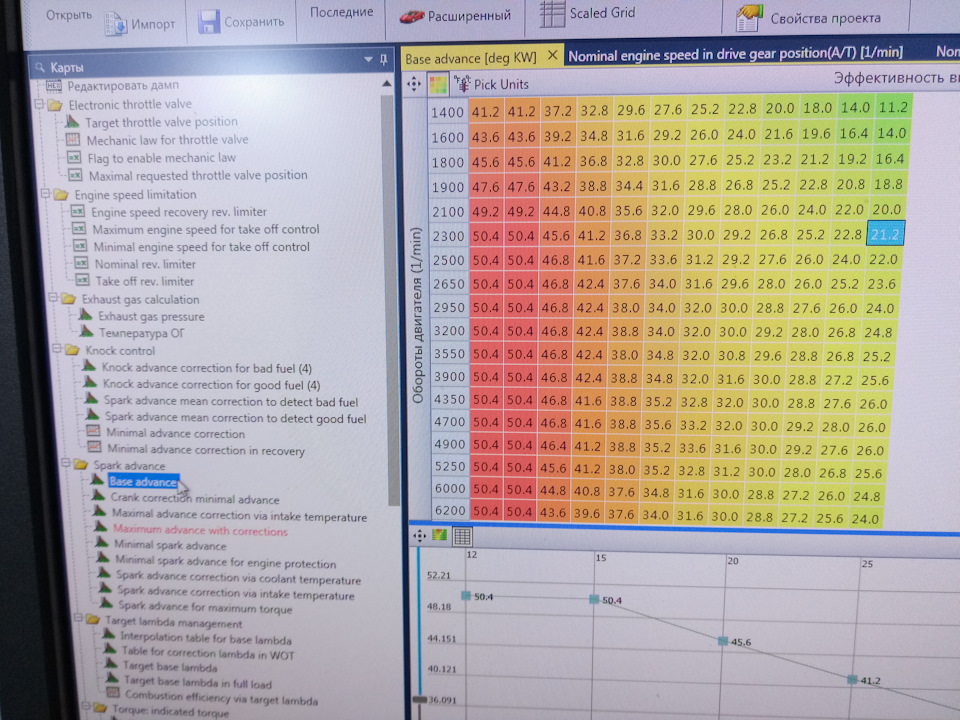
Task: Click the Scaled Grid icon
Action: (x=552, y=13)
